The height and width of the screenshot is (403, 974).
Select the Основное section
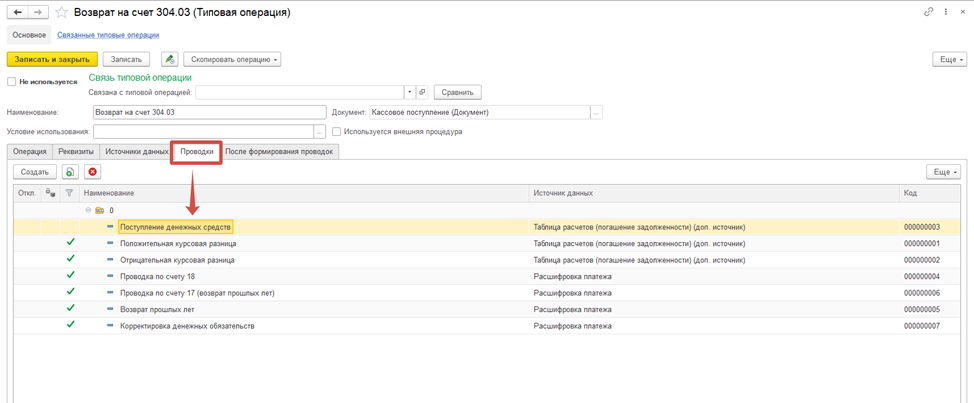[29, 35]
